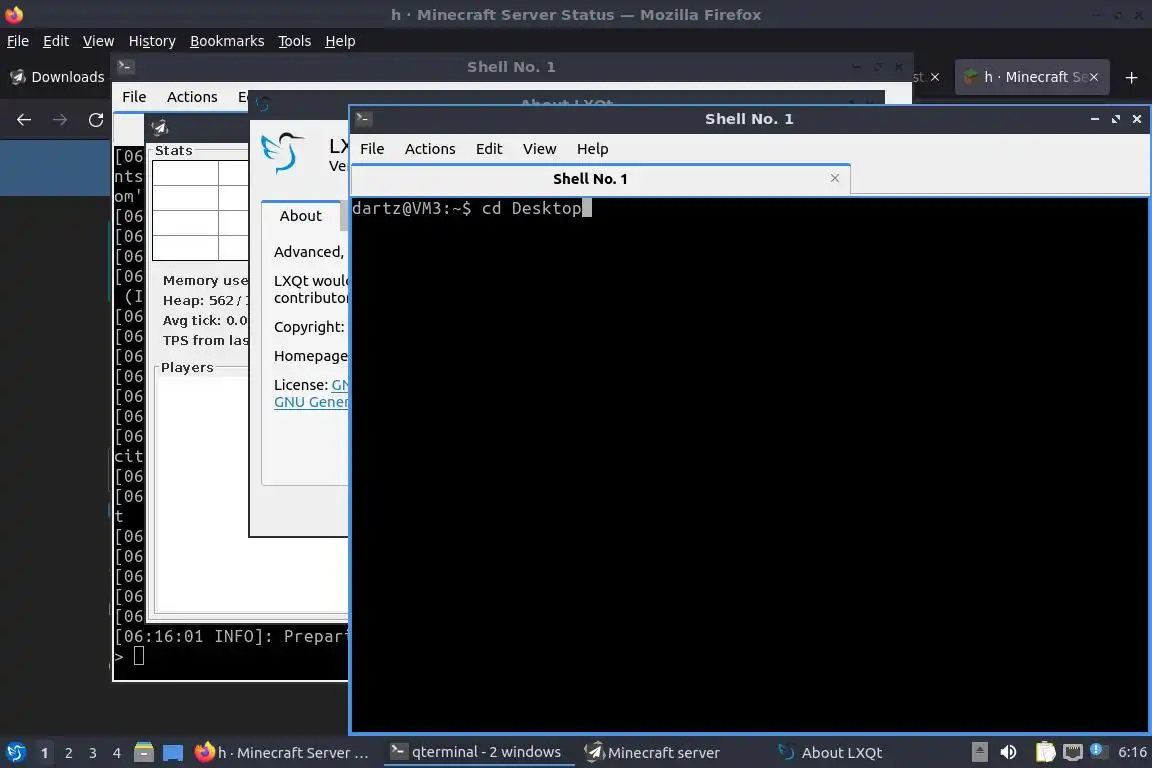Open Firefox File menu
Screen dimensions: 1152x768
pos(18,41)
